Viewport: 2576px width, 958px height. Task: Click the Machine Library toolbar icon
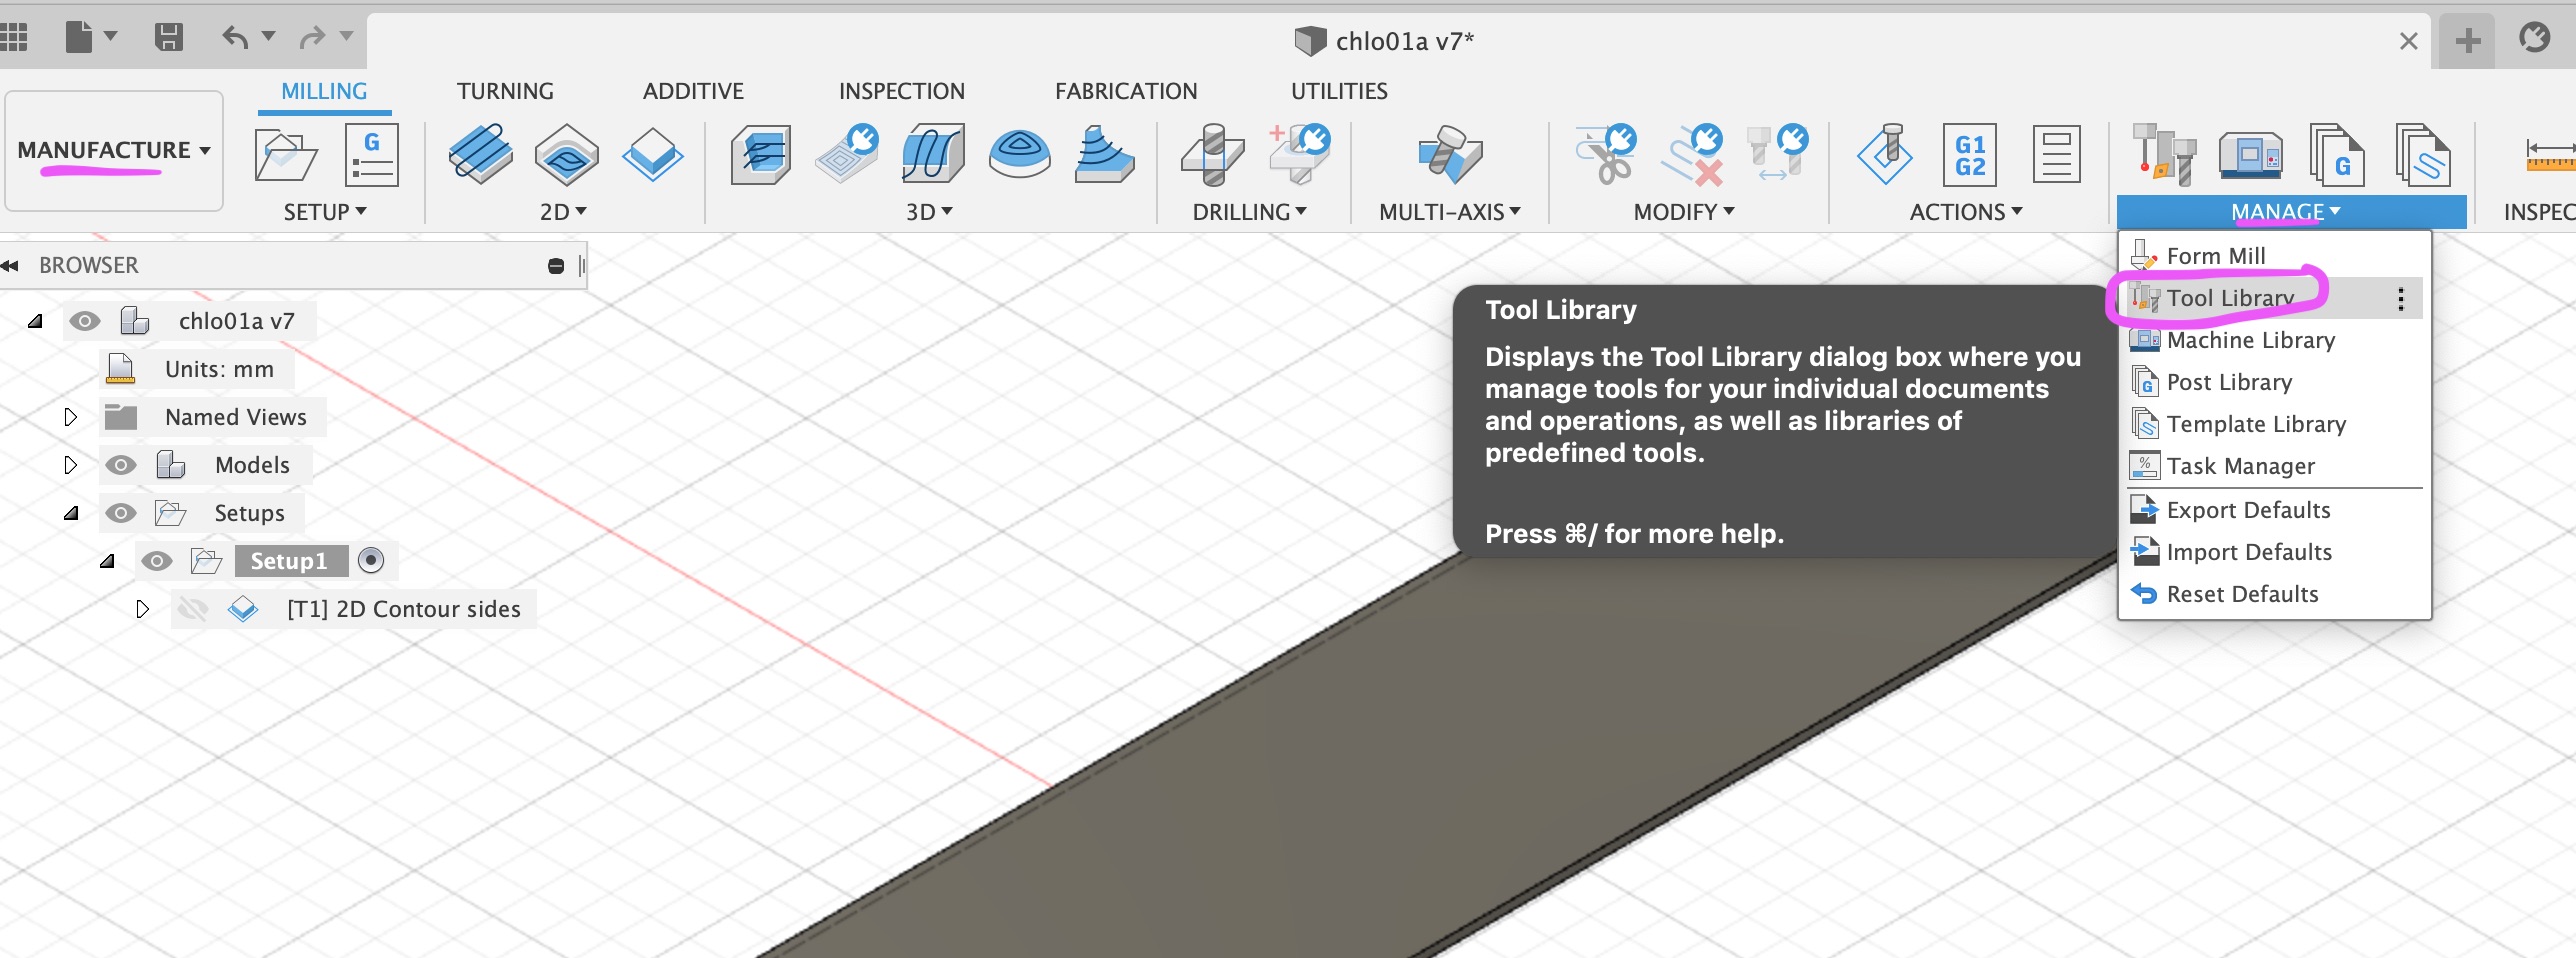pos(2250,154)
